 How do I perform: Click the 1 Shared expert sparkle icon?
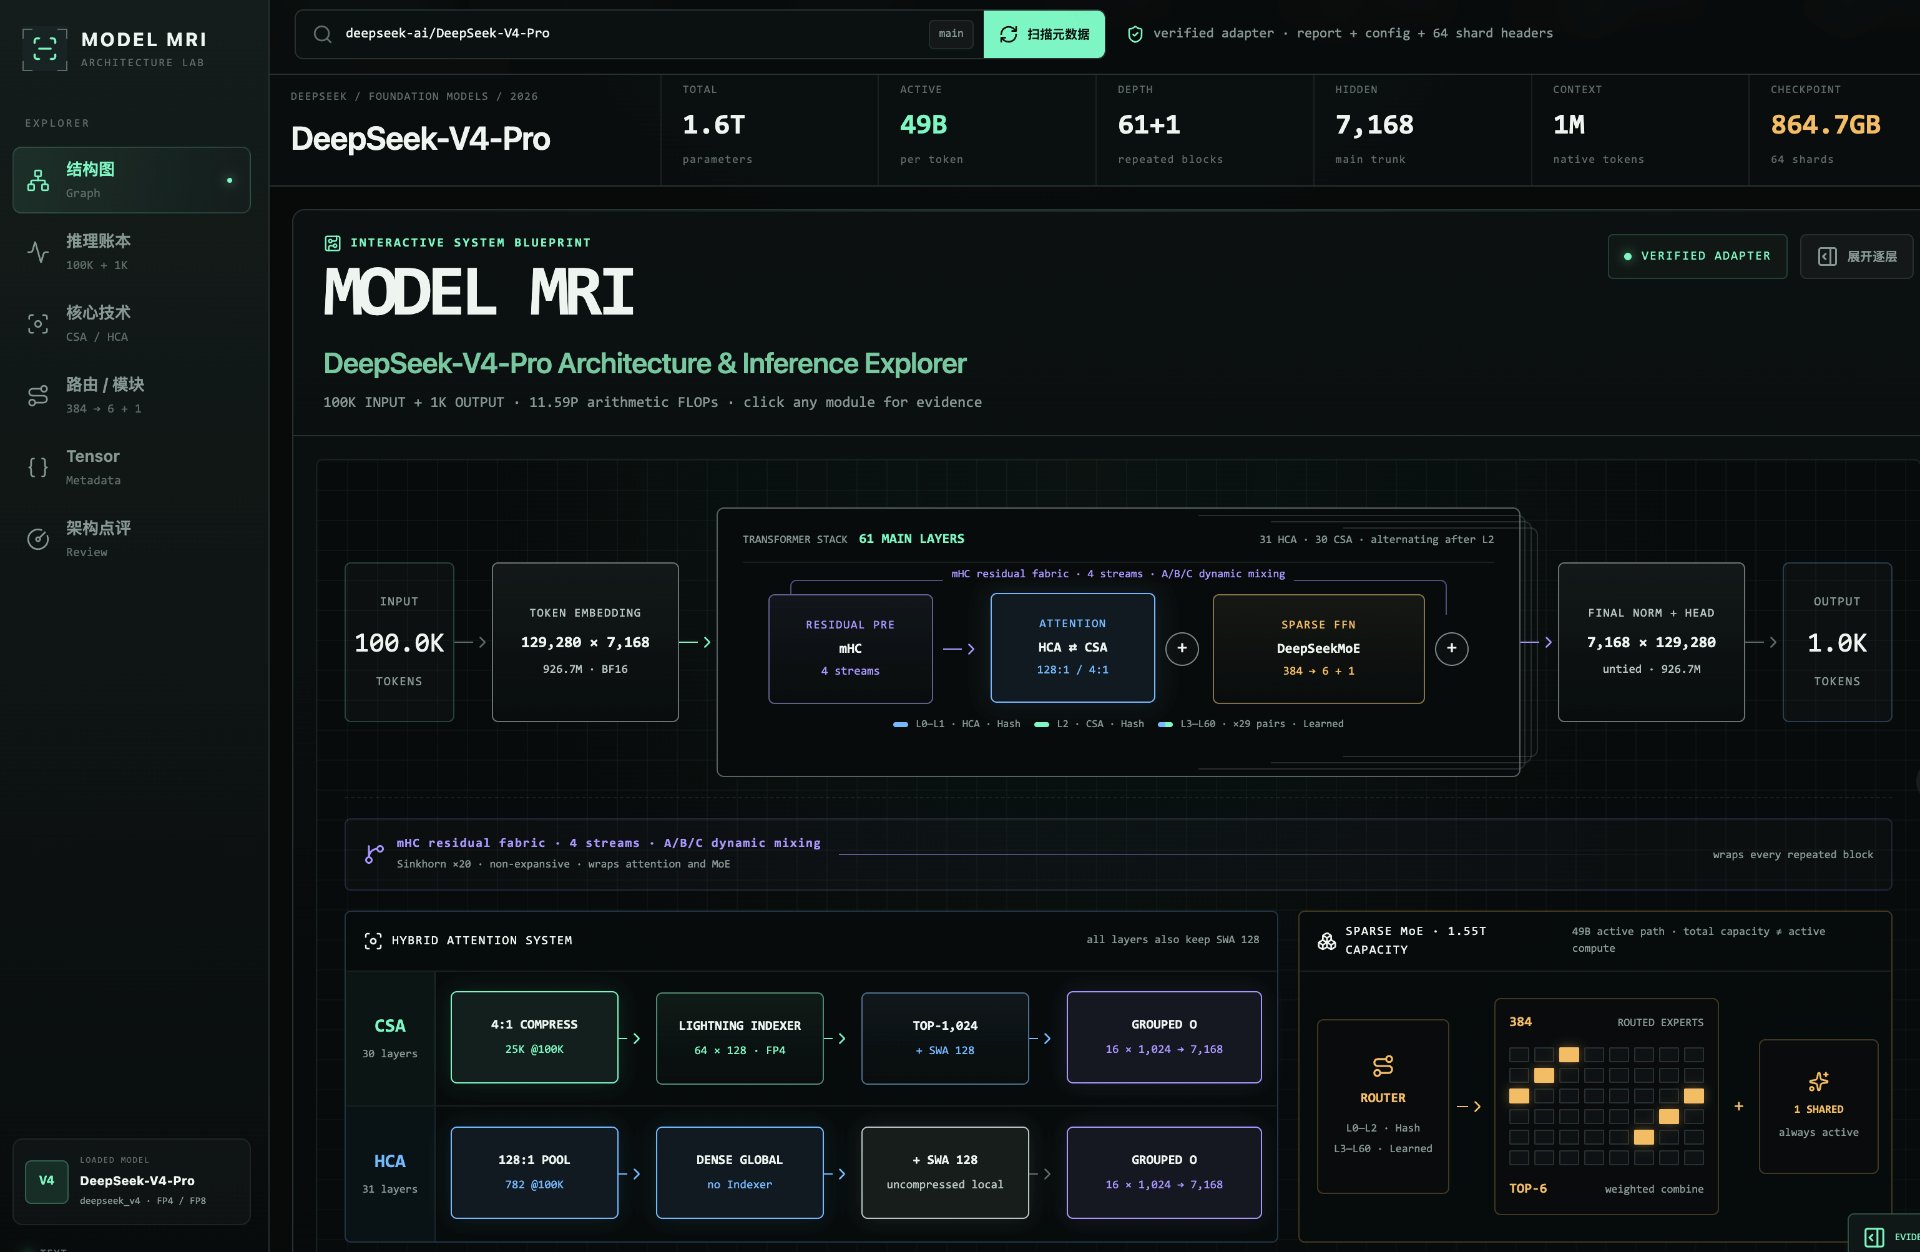coord(1818,1081)
